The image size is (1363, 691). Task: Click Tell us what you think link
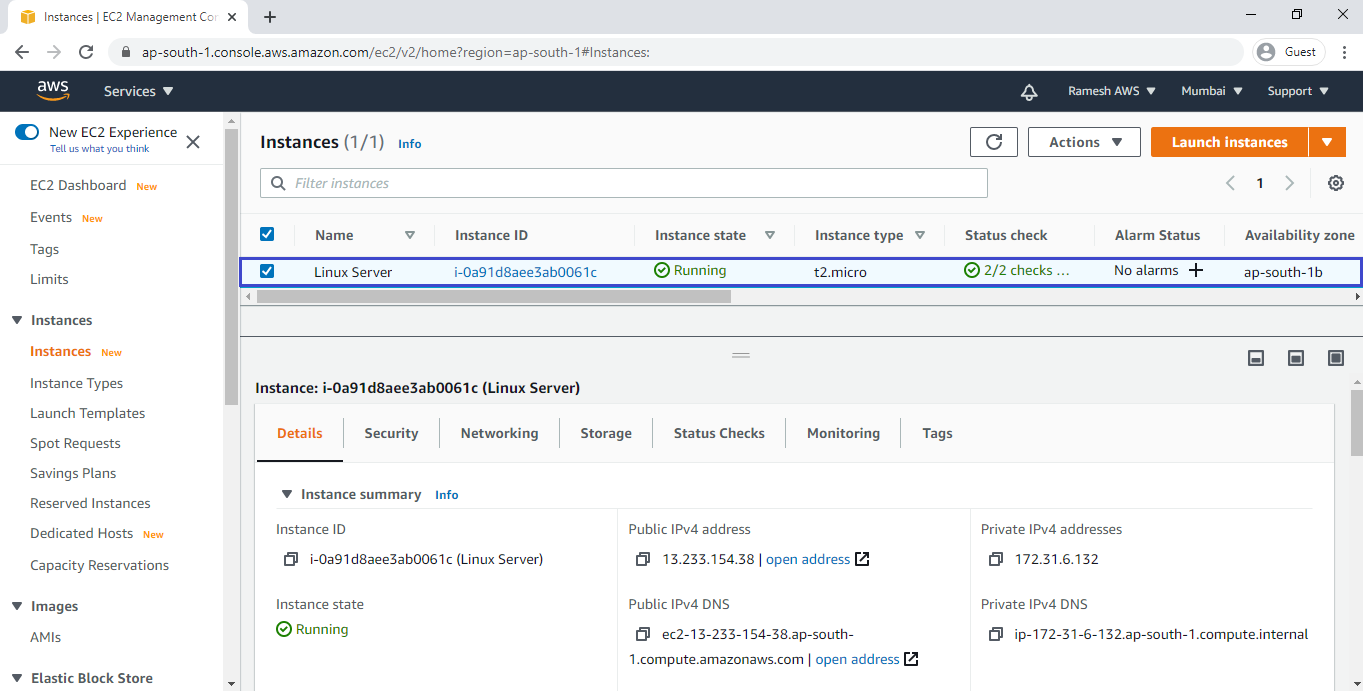(99, 149)
